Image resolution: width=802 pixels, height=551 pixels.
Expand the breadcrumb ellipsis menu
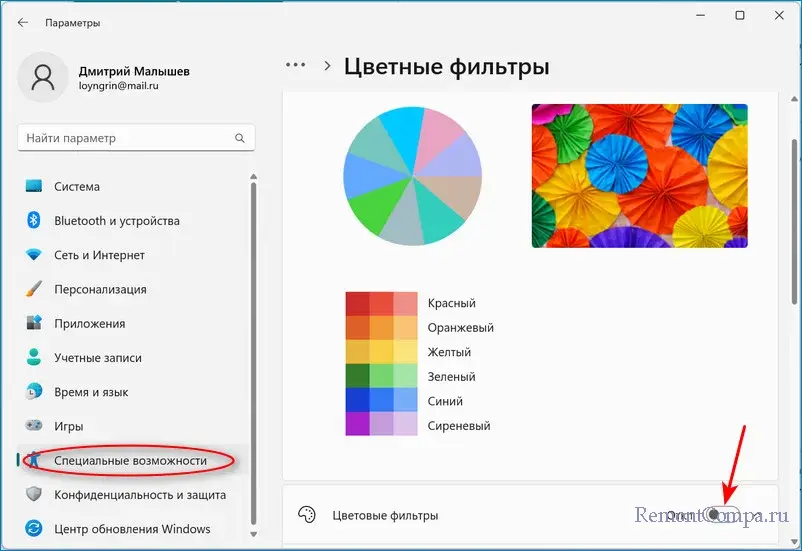295,65
